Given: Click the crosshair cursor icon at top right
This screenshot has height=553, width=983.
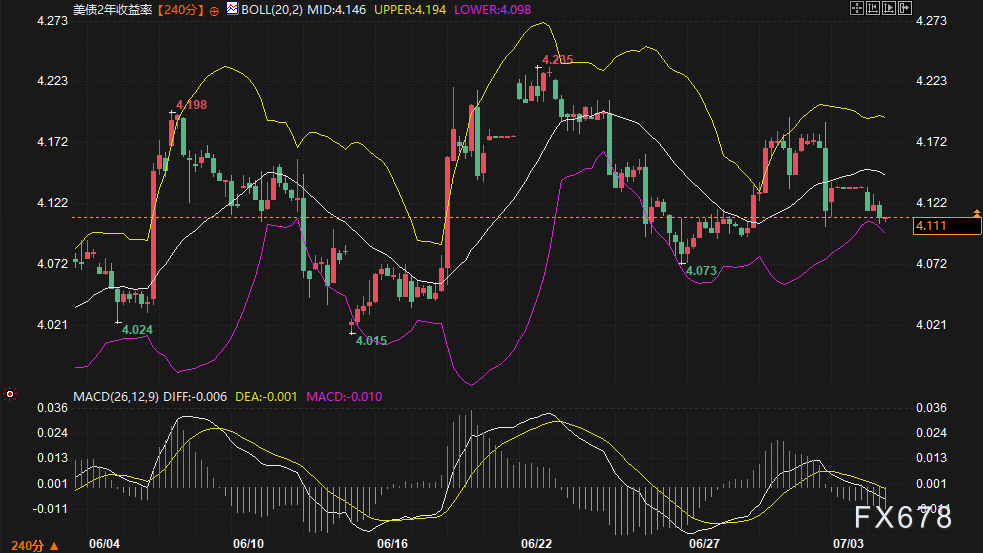Looking at the screenshot, I should coord(856,8).
